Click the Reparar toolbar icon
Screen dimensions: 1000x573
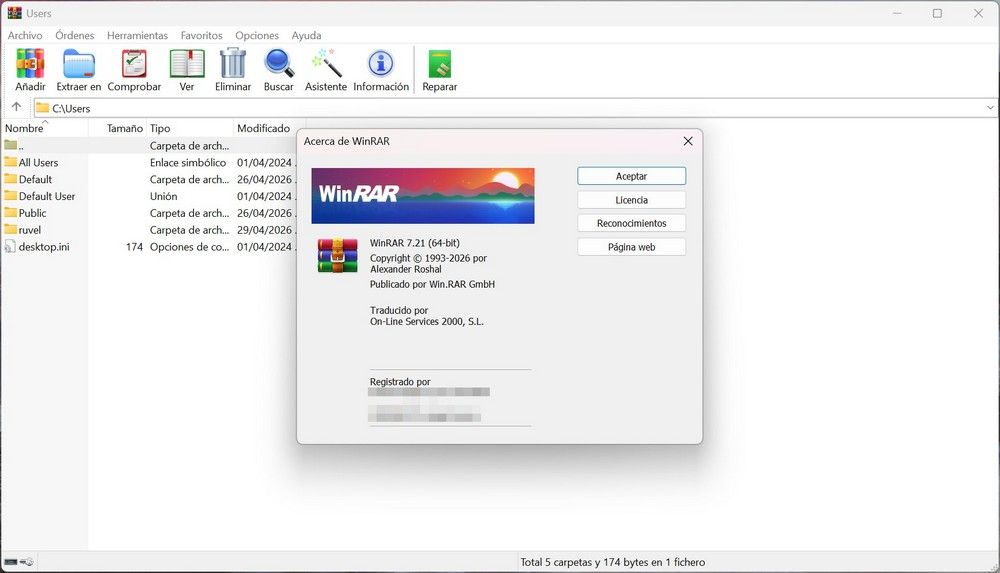pos(439,64)
